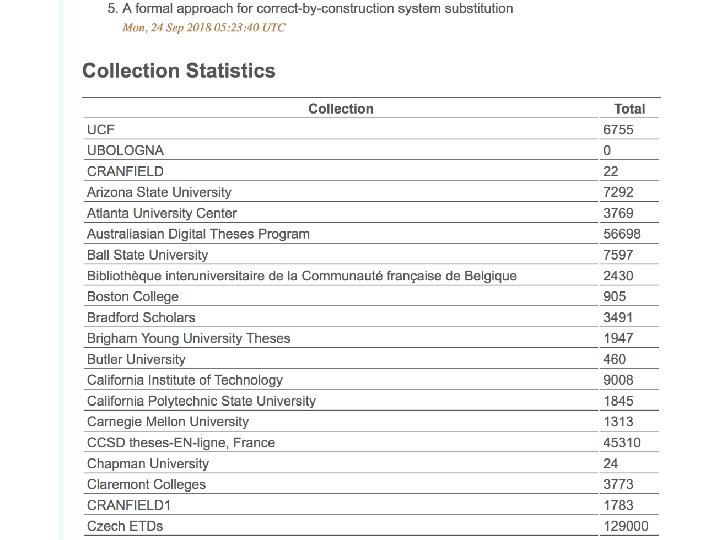Image resolution: width=720 pixels, height=540 pixels.
Task: Click the Collection Statistics heading
Action: click(x=179, y=71)
